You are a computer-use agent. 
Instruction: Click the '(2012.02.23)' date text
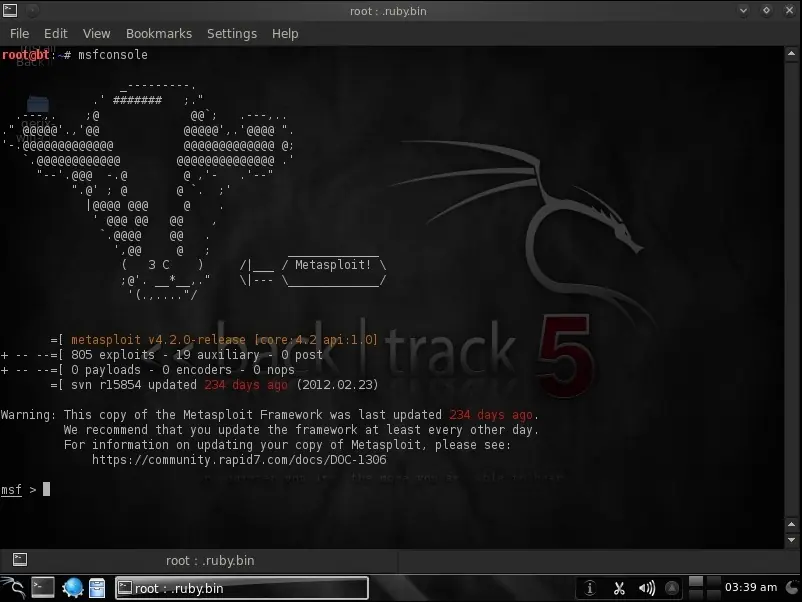click(337, 385)
